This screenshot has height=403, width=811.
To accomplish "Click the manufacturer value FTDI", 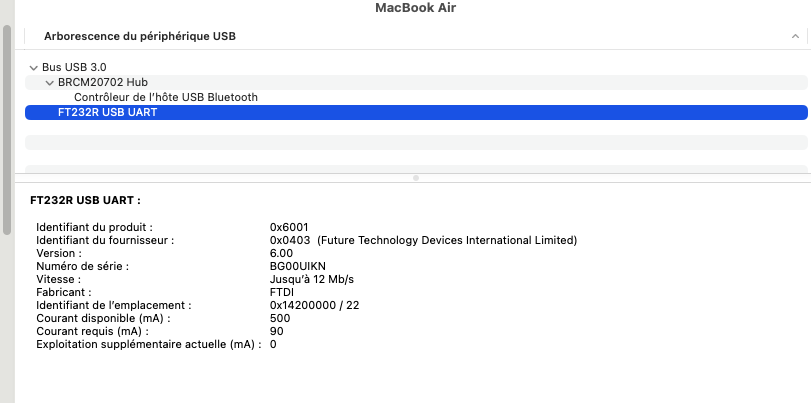I will pos(283,292).
